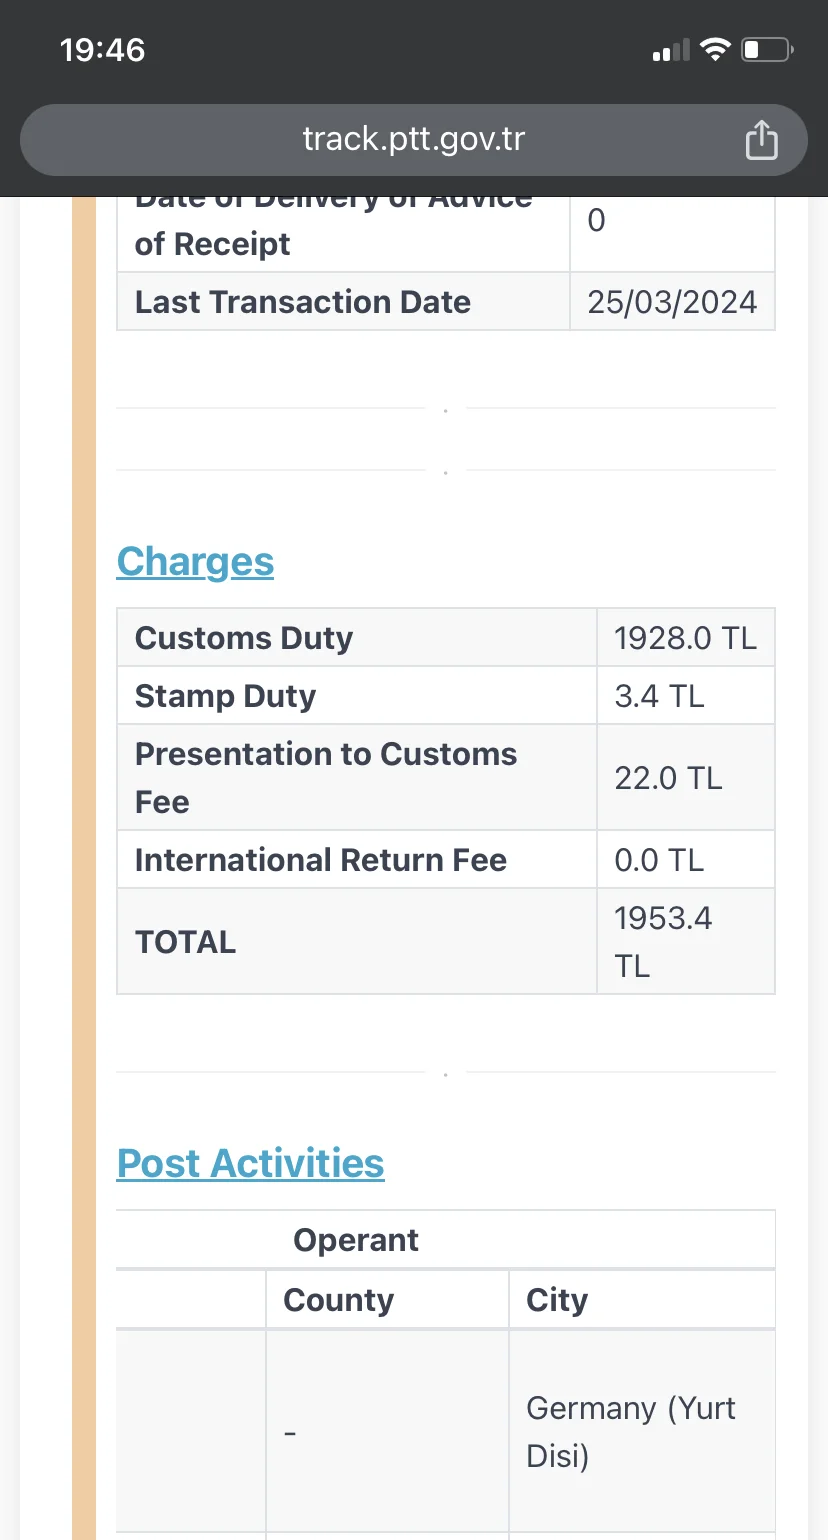Tap the cellular signal bars icon
Screen dimensions: 828x1540
671,50
